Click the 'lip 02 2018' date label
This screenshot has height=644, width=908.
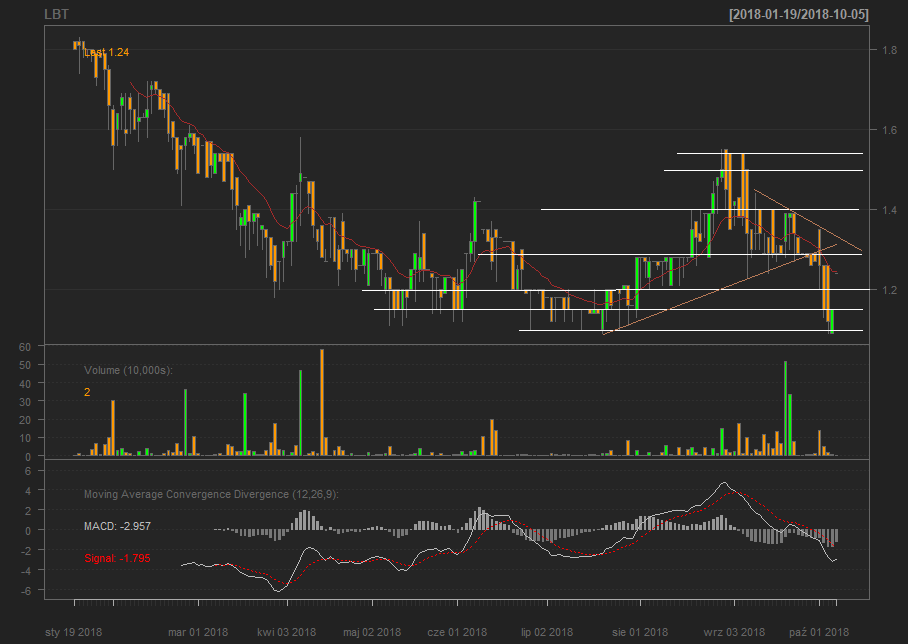(547, 632)
